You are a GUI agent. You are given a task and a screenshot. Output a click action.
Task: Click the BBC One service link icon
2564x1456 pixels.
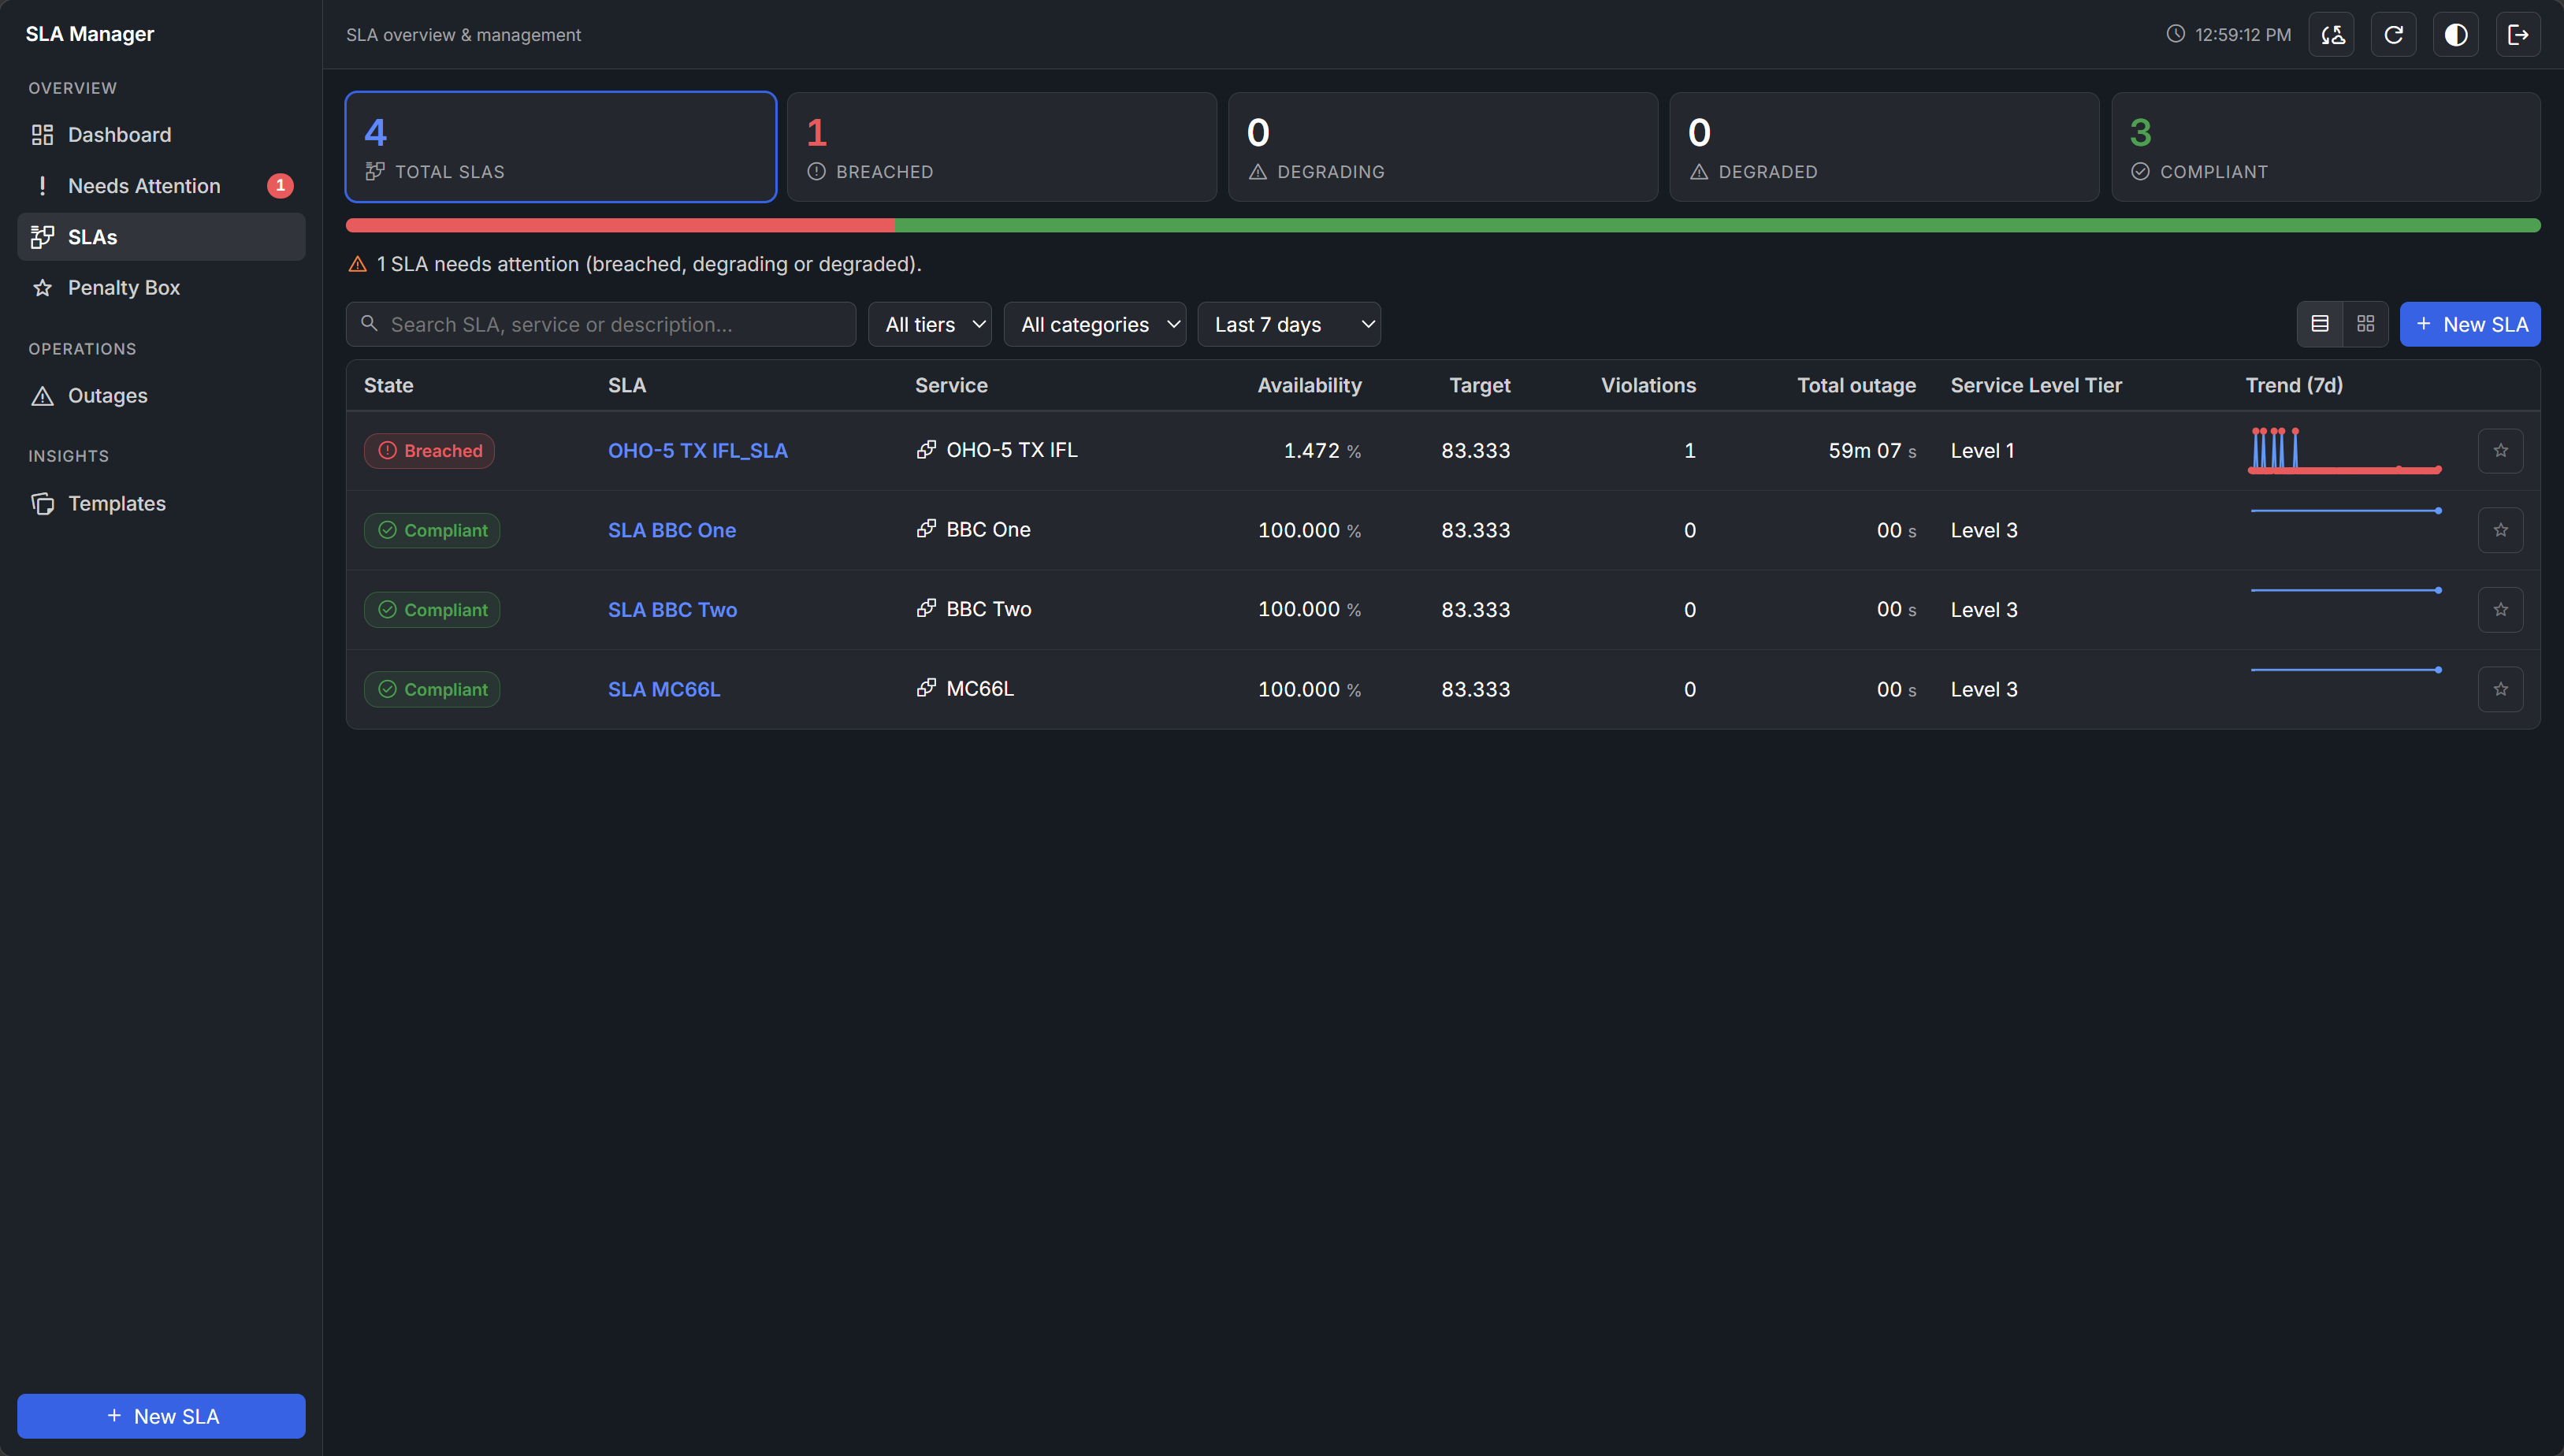pyautogui.click(x=926, y=529)
